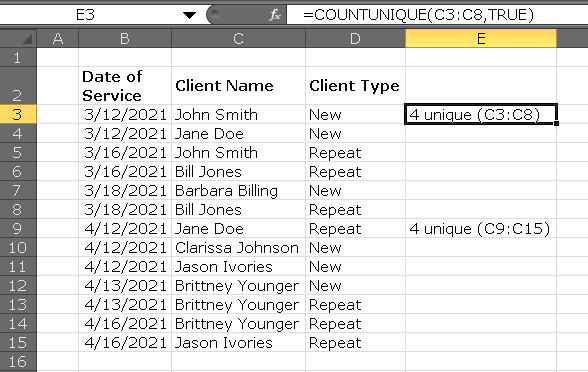This screenshot has width=588, height=372.
Task: Select row 10 header
Action: click(x=18, y=248)
